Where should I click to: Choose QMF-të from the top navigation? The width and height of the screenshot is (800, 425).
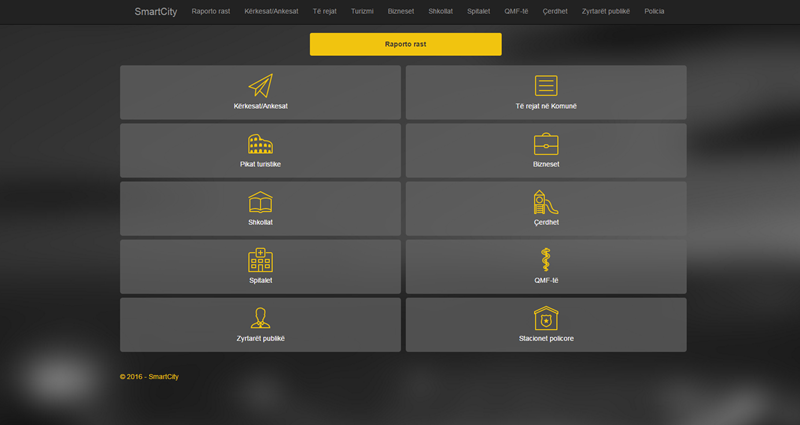pyautogui.click(x=516, y=11)
